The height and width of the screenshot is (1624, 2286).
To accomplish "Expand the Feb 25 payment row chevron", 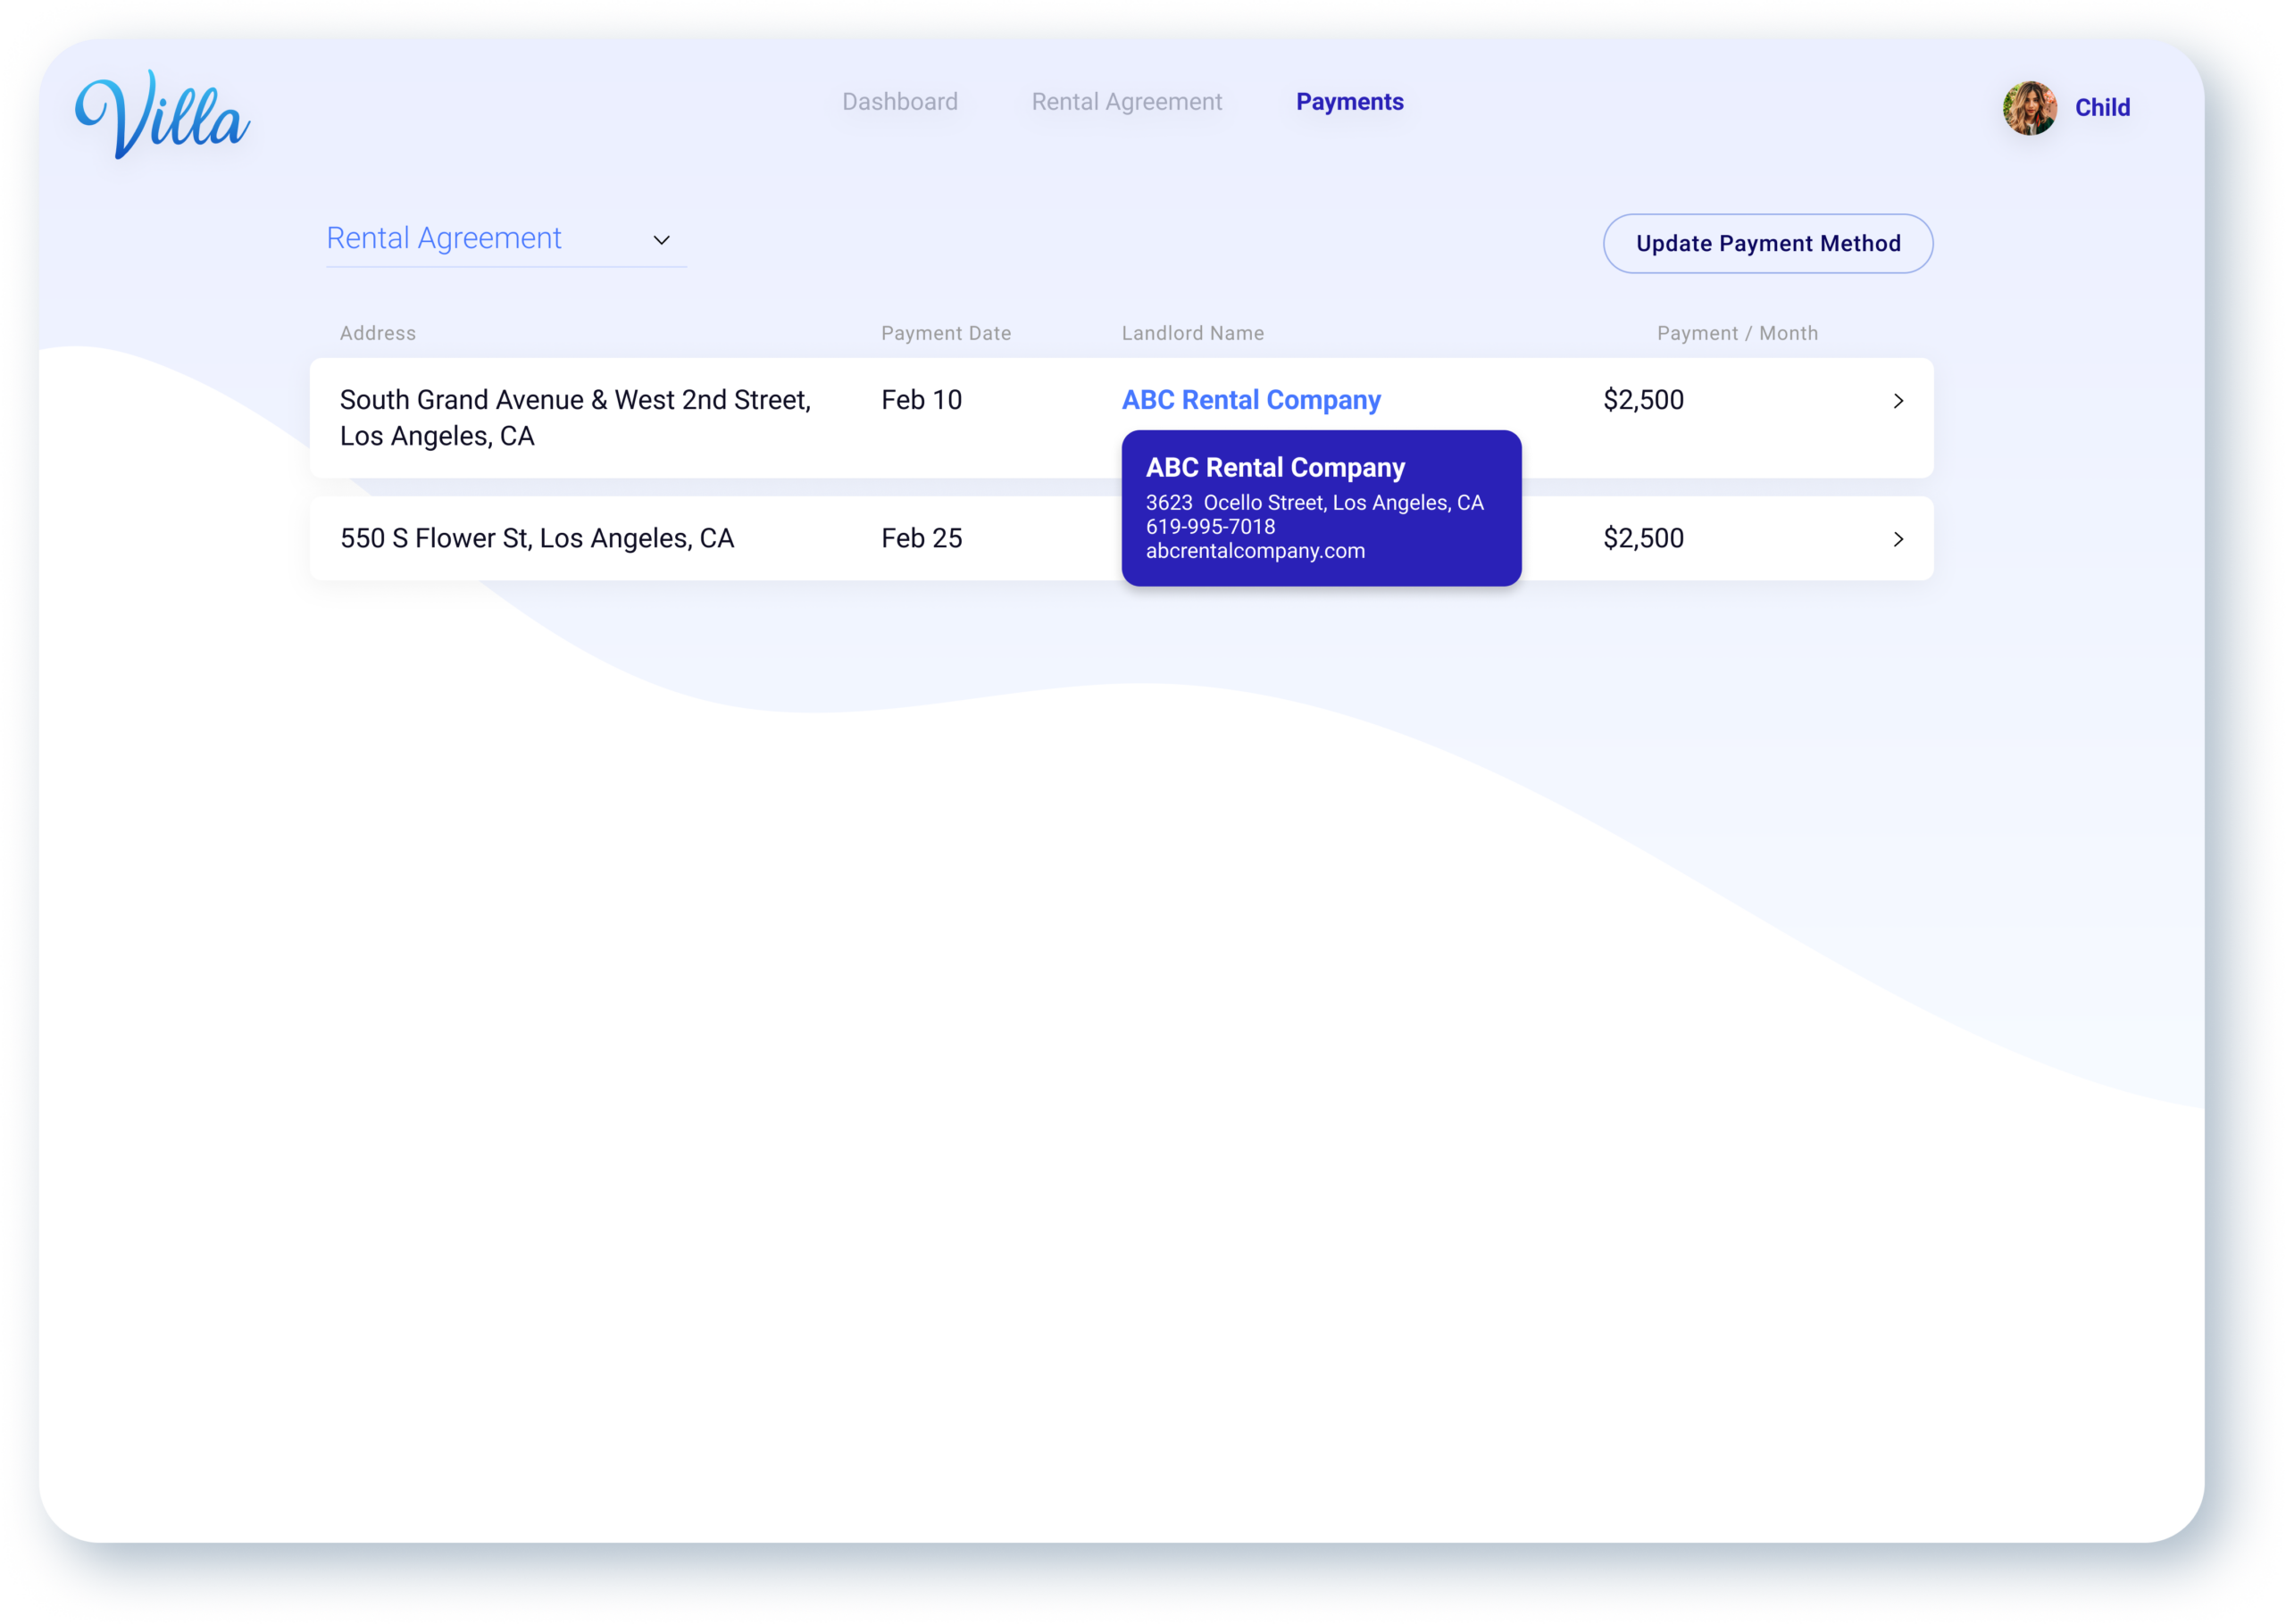I will pyautogui.click(x=1897, y=539).
